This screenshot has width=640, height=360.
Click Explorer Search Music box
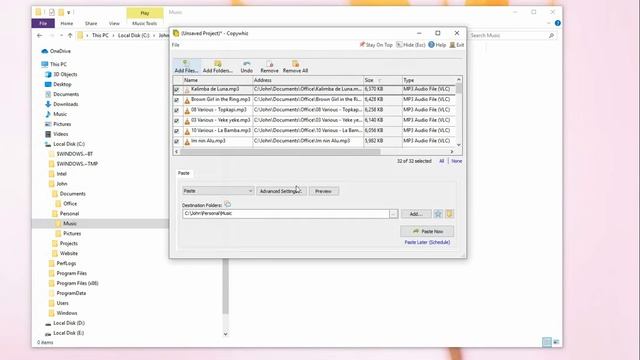[508, 36]
